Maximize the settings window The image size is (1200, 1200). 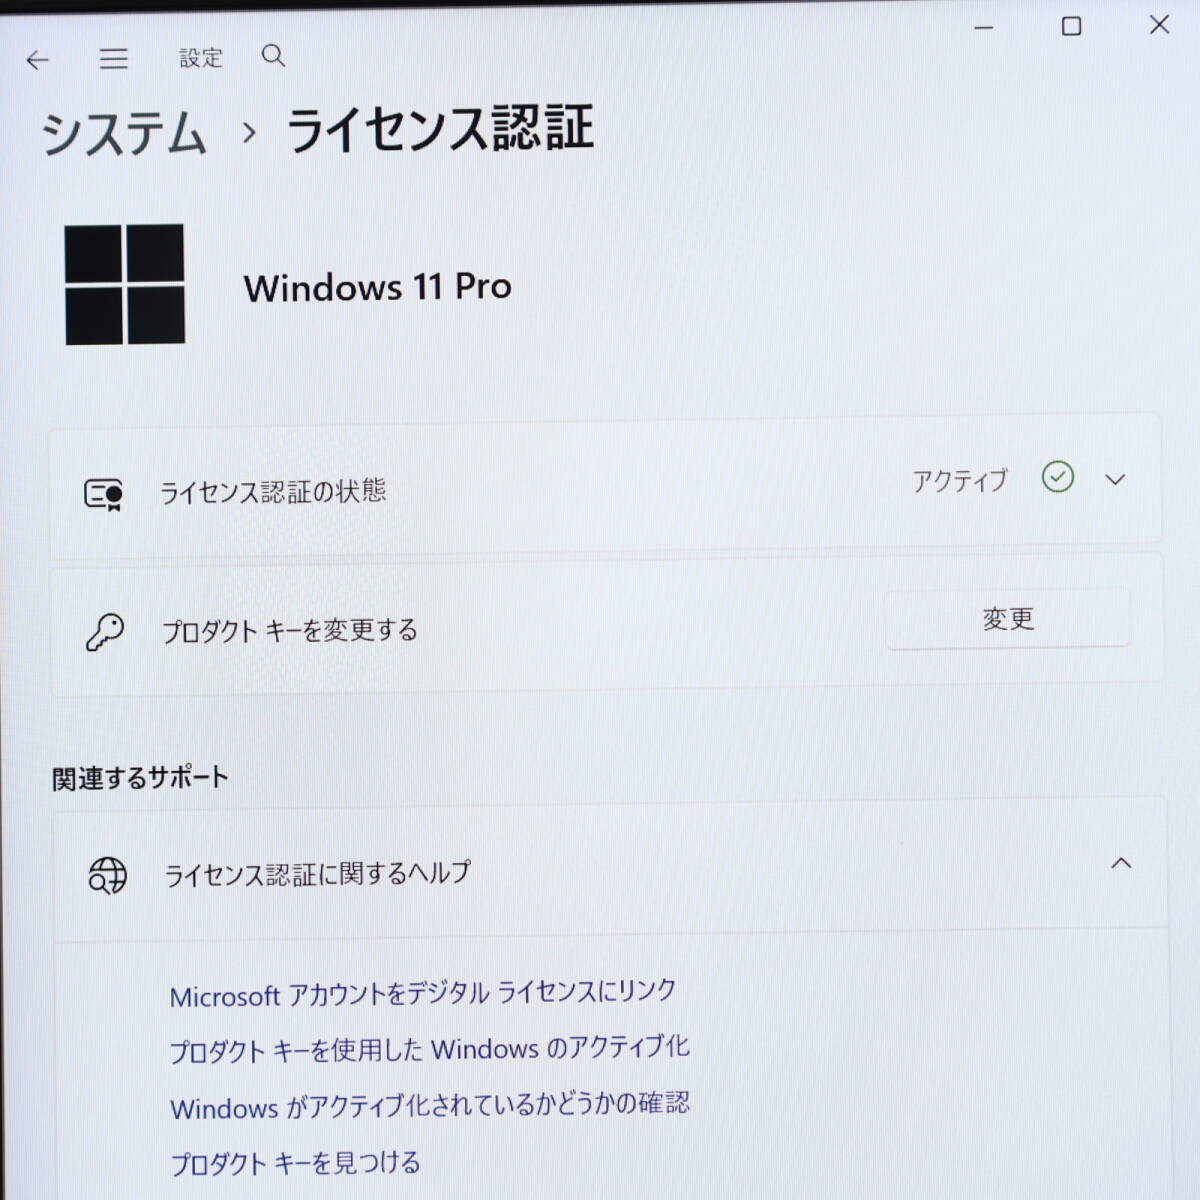(x=1071, y=26)
